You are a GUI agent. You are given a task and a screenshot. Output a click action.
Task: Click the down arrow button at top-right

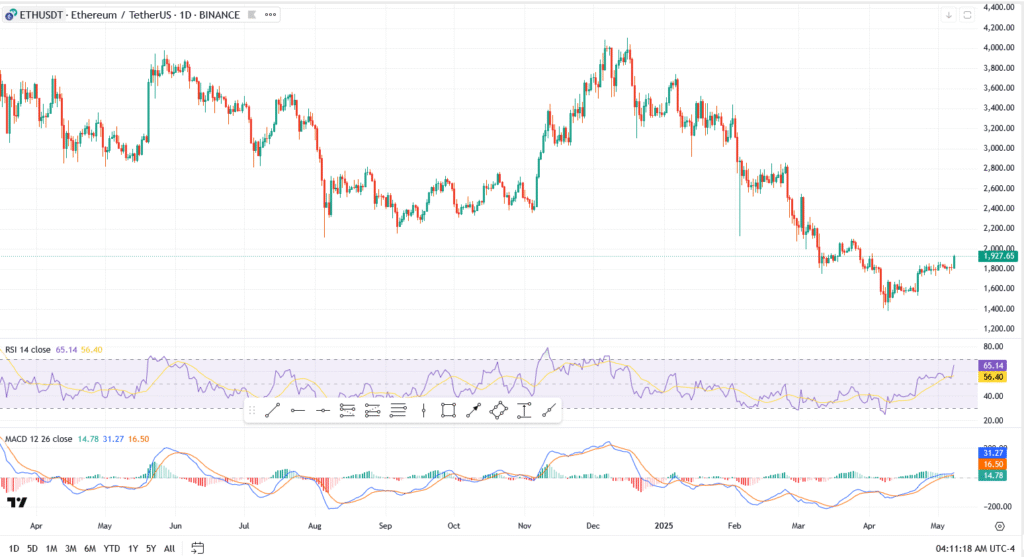click(948, 15)
